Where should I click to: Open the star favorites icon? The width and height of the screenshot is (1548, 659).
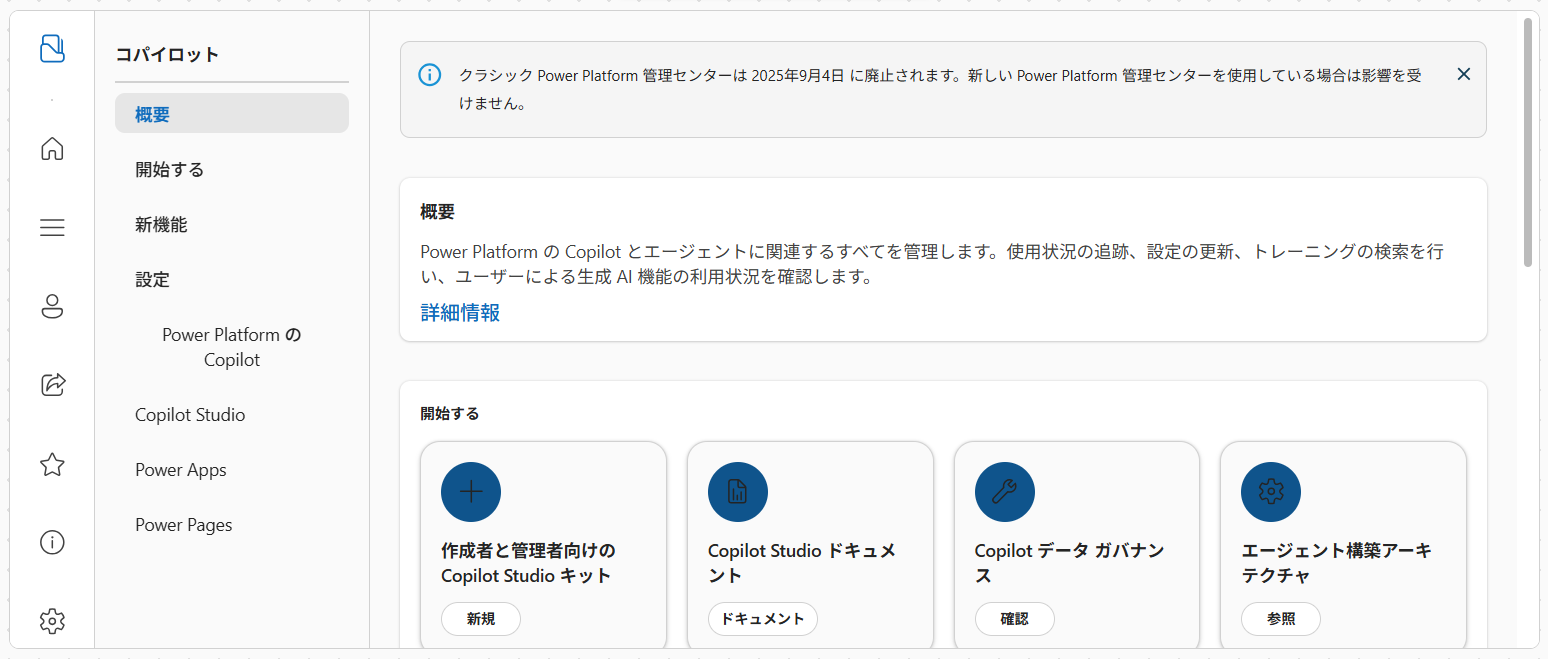click(x=52, y=464)
